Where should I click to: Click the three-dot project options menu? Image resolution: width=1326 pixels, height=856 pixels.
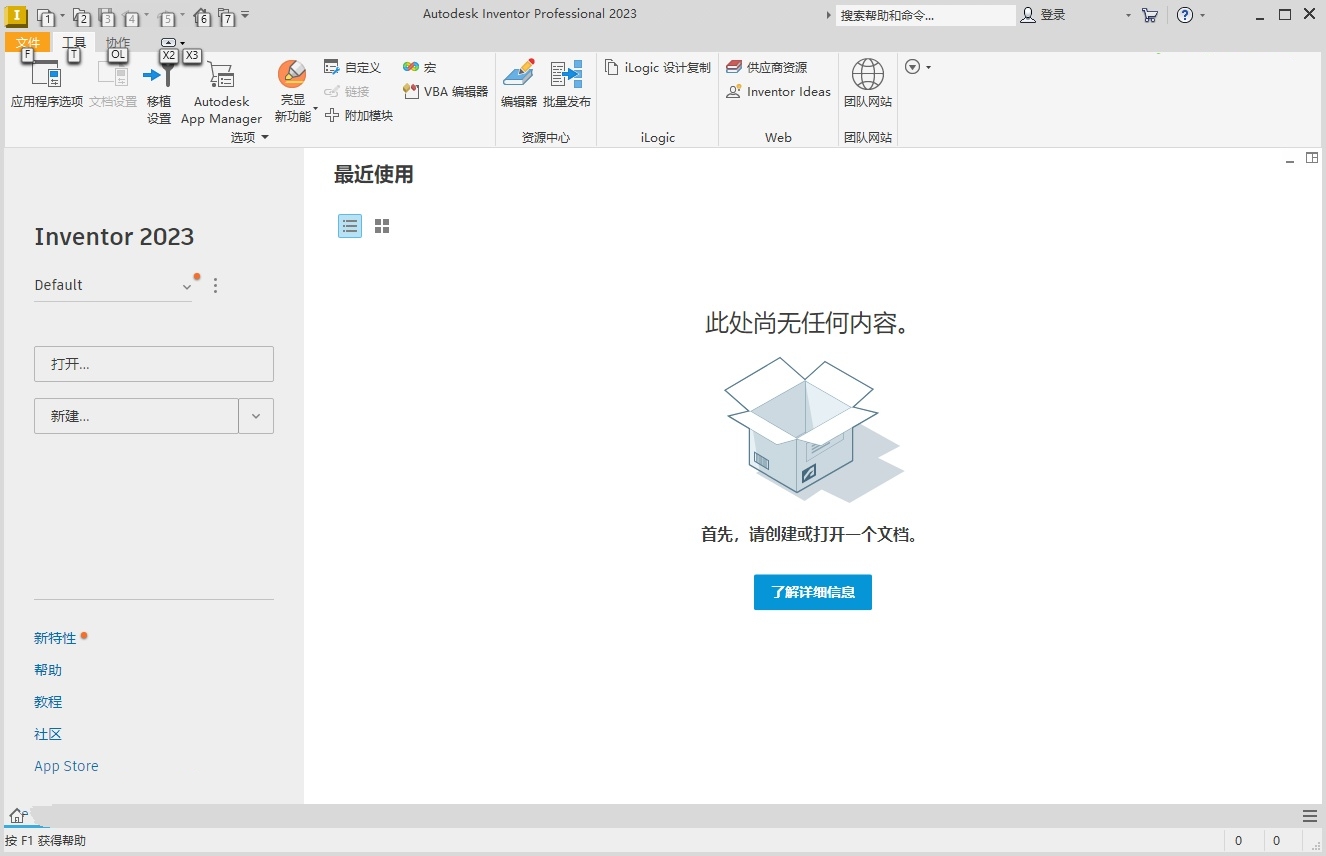215,285
